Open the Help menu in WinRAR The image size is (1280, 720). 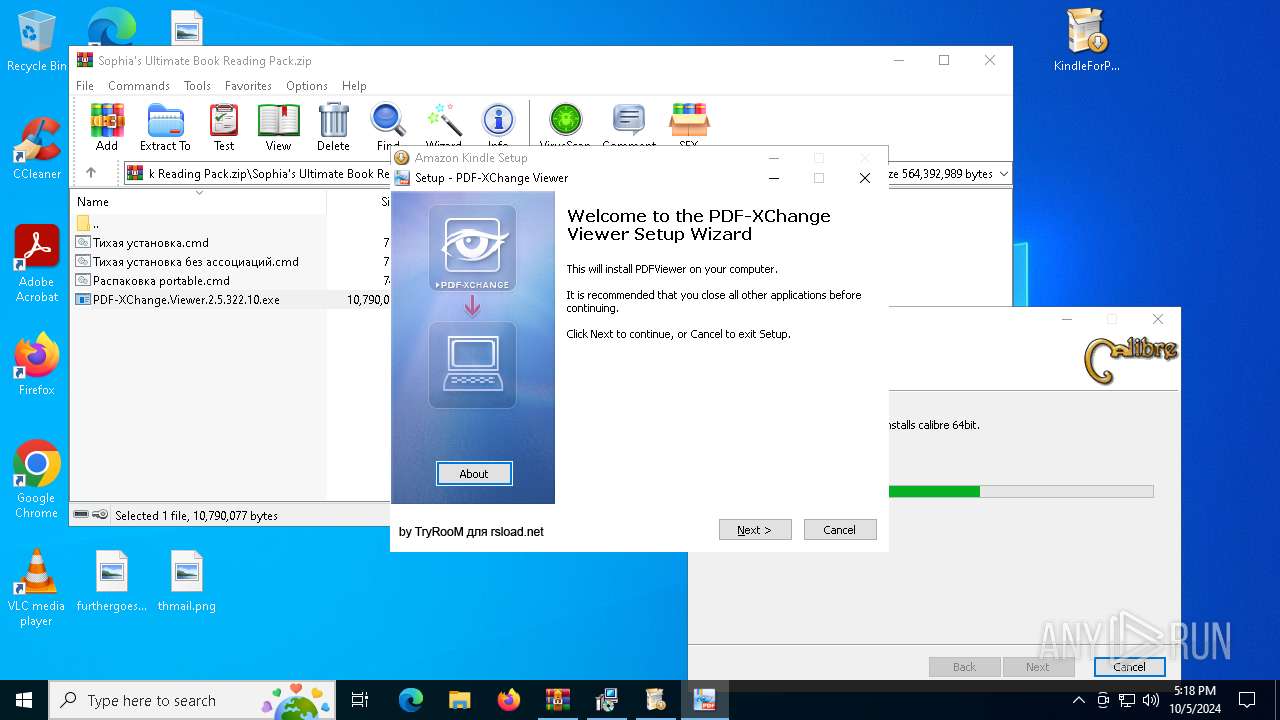354,86
